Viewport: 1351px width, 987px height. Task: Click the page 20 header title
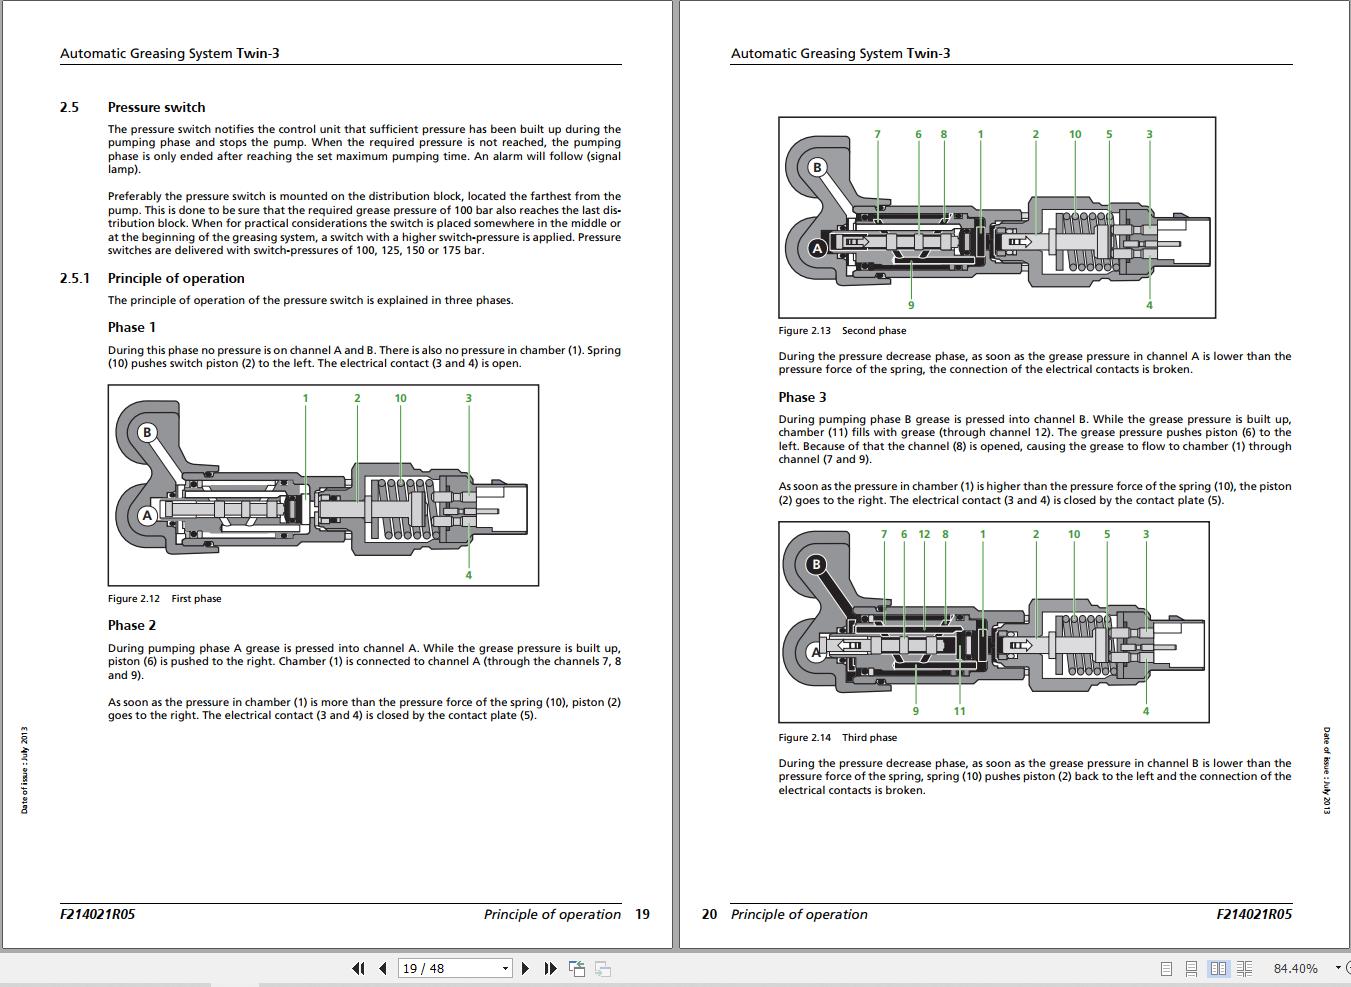pyautogui.click(x=840, y=53)
